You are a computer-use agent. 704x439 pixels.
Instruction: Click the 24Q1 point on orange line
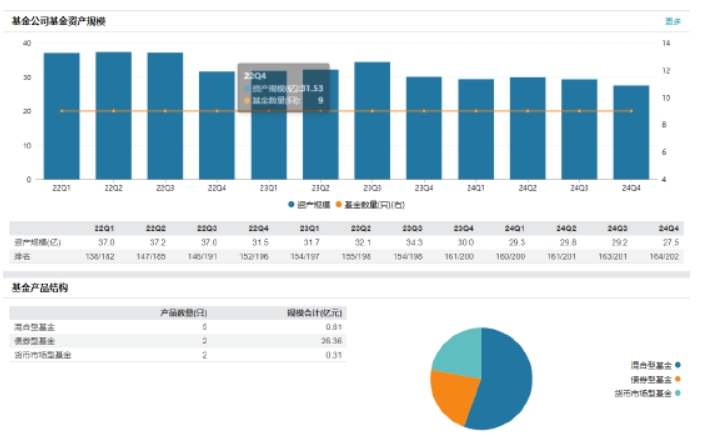tap(476, 111)
